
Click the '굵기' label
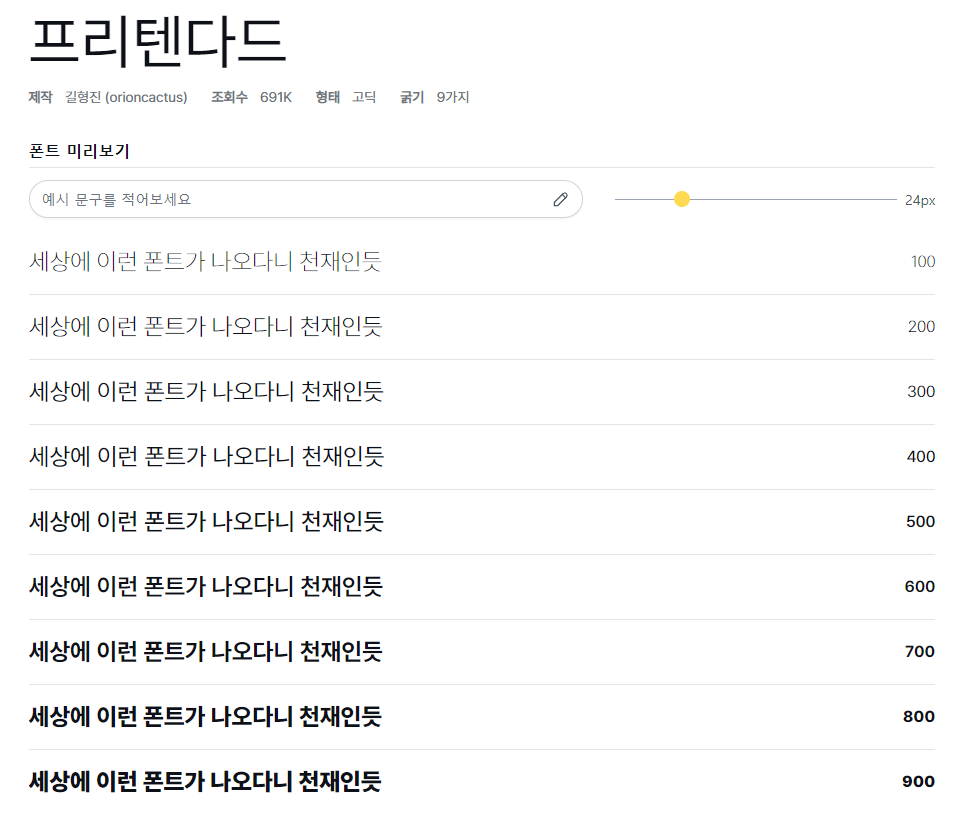tap(412, 98)
